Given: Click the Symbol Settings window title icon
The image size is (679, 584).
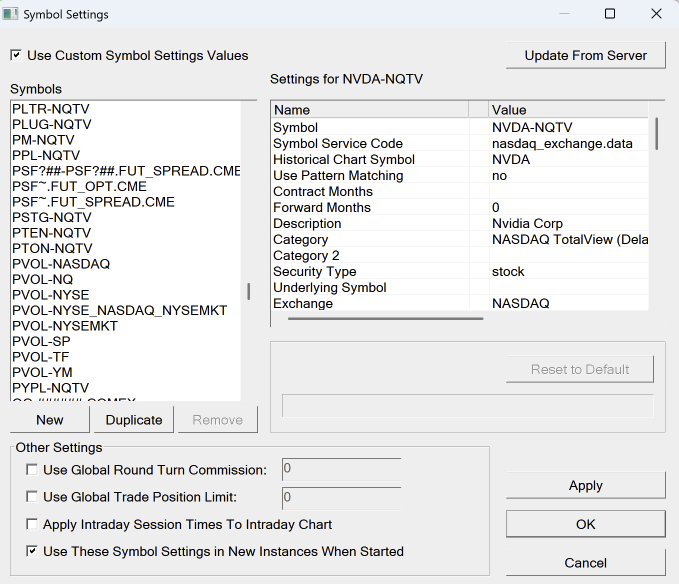Looking at the screenshot, I should 11,15.
